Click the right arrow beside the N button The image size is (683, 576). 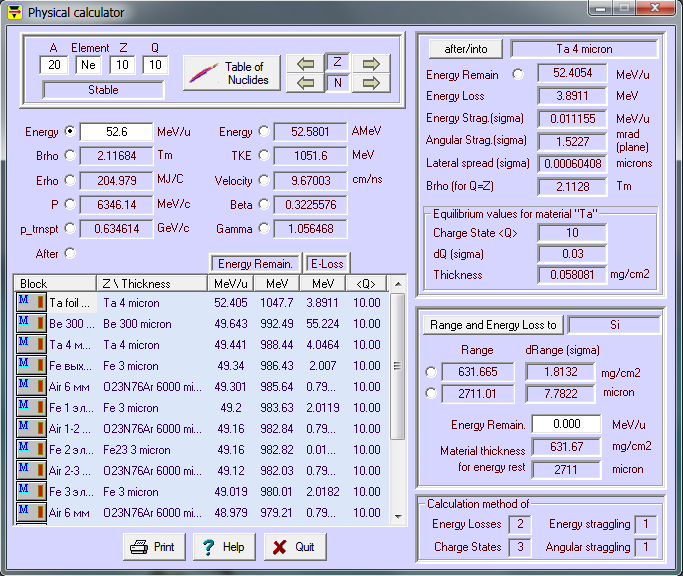coord(370,82)
